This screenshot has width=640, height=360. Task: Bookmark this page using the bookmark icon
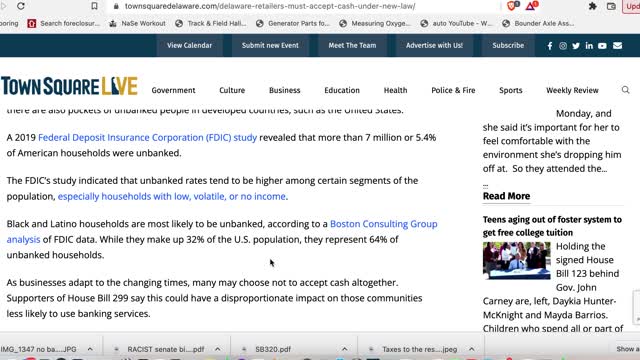coord(94,6)
